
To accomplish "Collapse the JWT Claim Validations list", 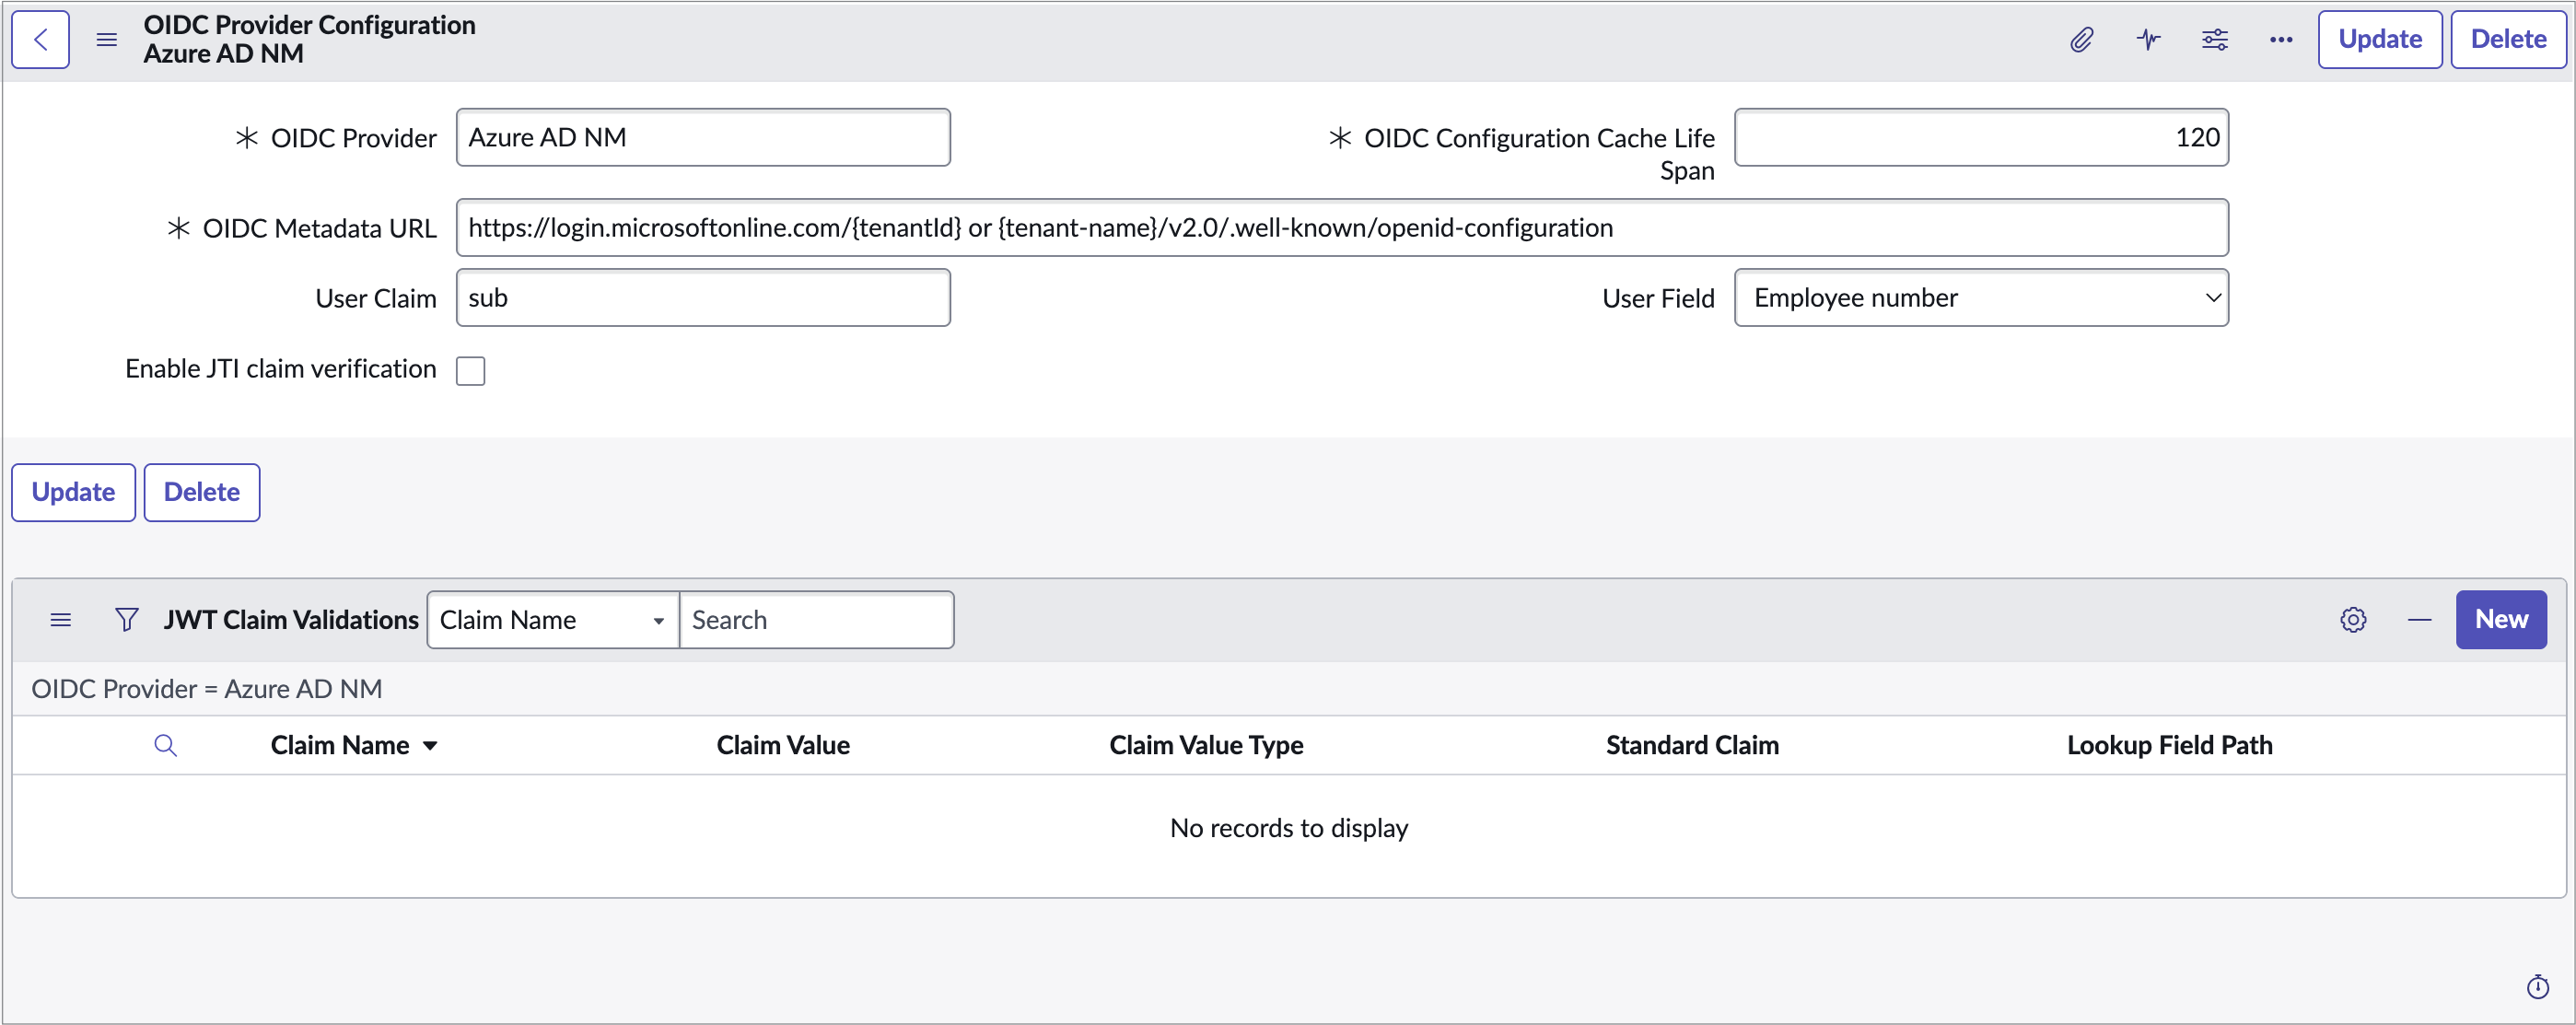I will click(2419, 620).
